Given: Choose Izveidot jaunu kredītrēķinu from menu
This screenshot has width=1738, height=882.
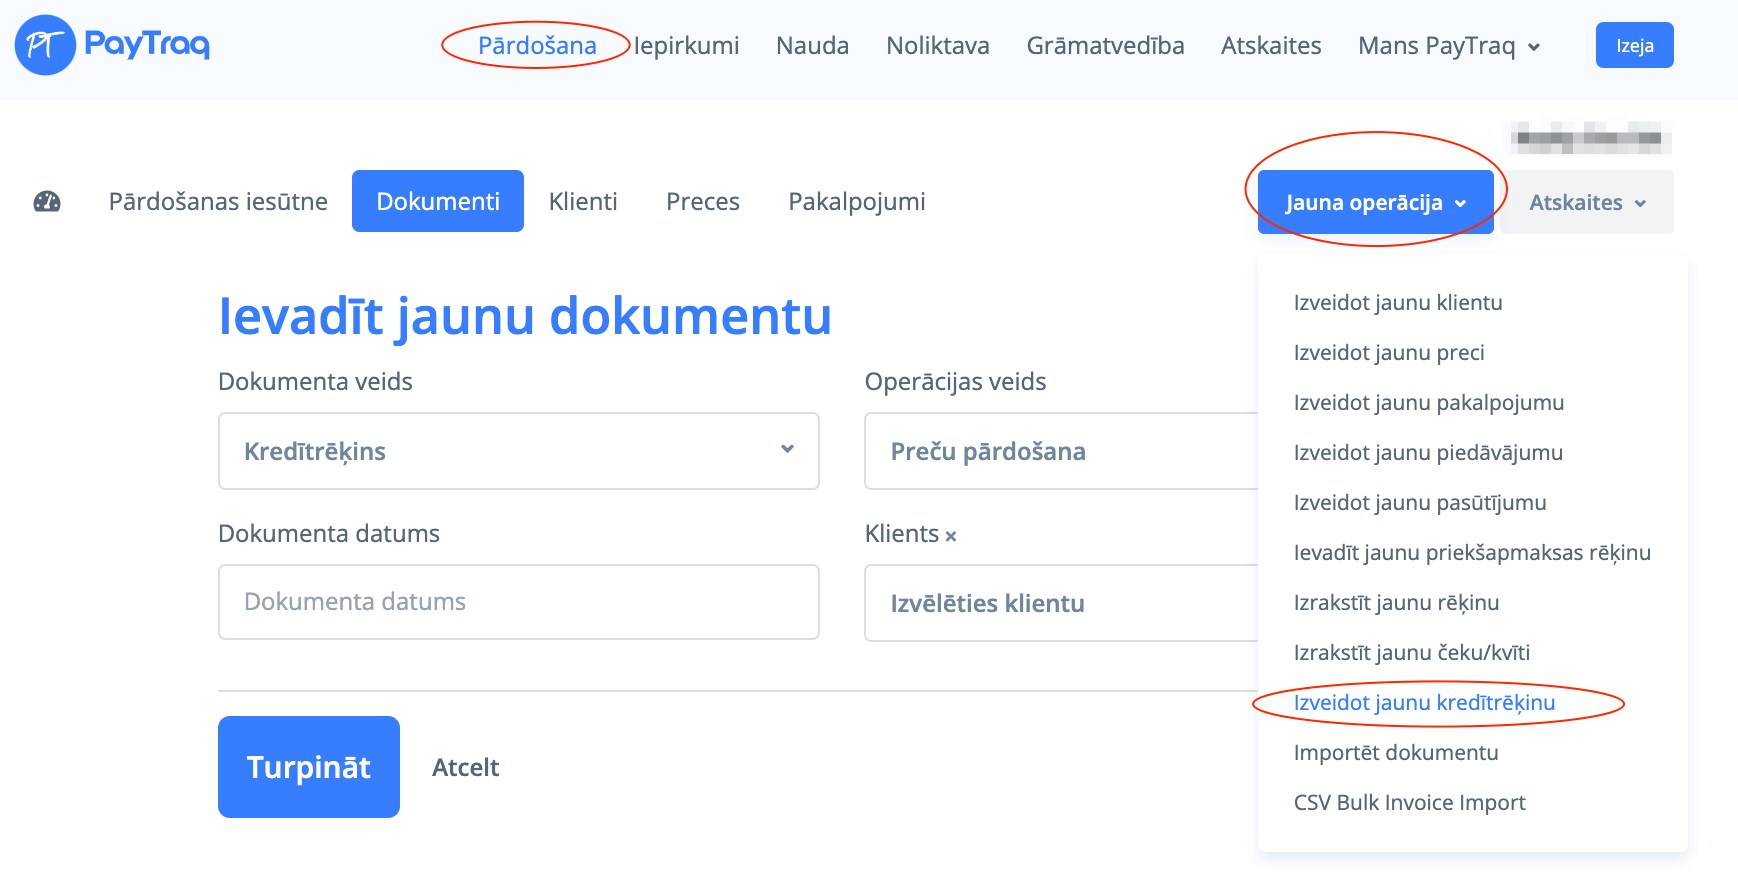Looking at the screenshot, I should [x=1424, y=703].
